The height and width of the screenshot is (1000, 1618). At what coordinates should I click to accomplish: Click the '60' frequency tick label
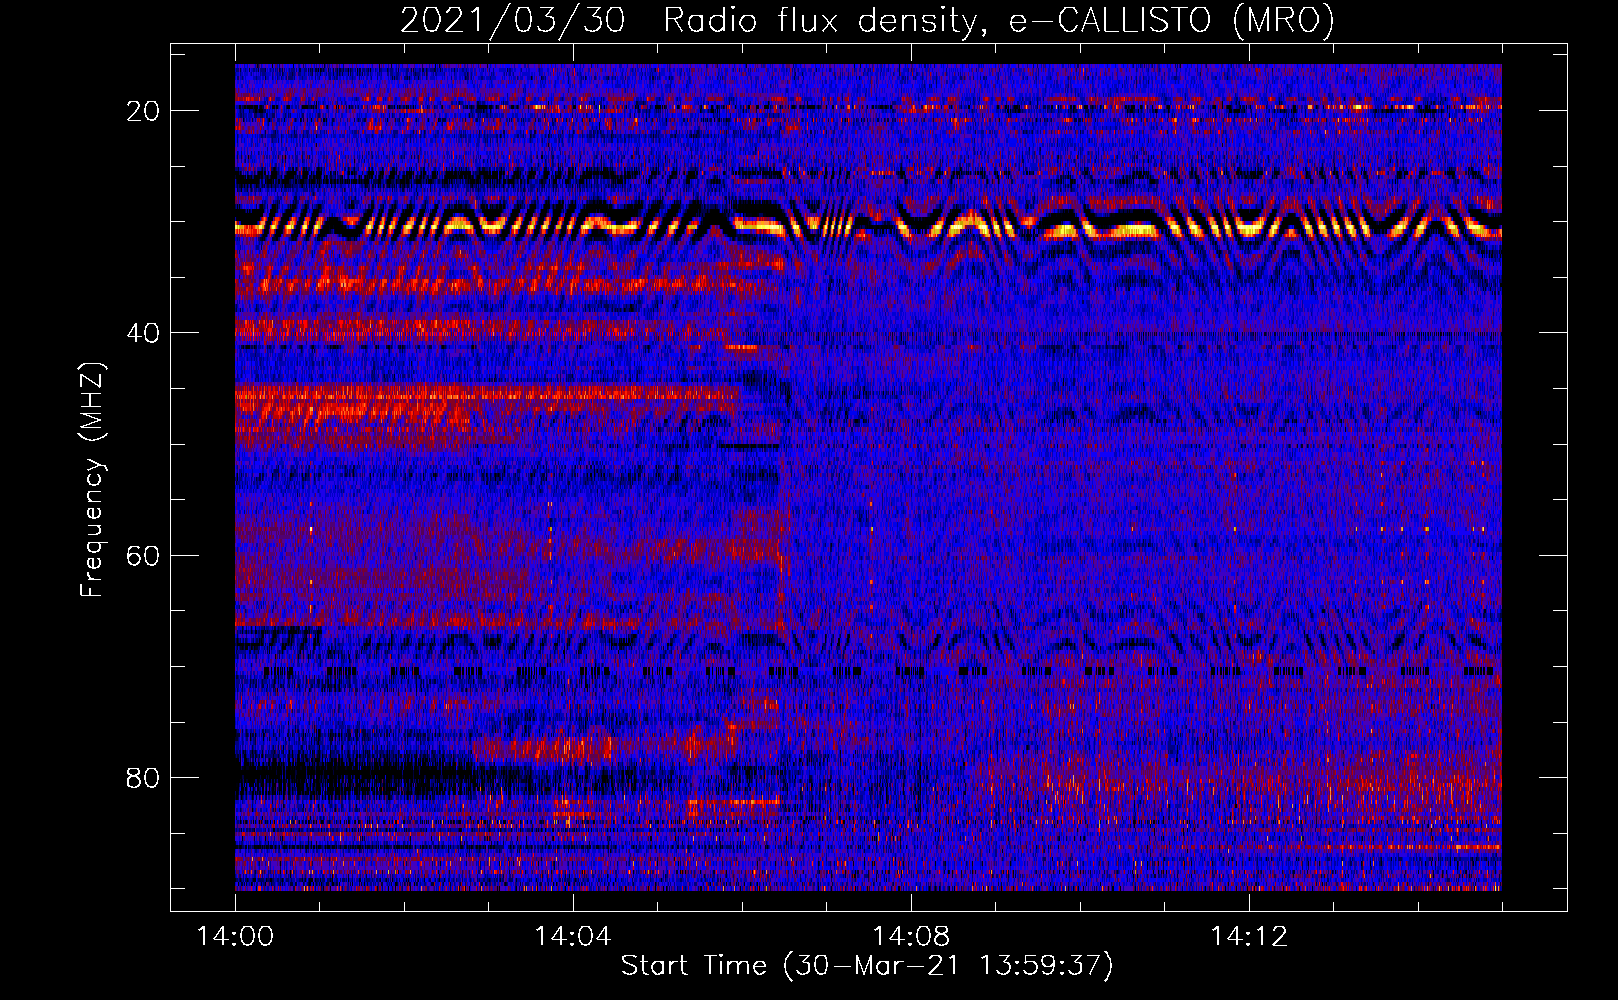143,555
